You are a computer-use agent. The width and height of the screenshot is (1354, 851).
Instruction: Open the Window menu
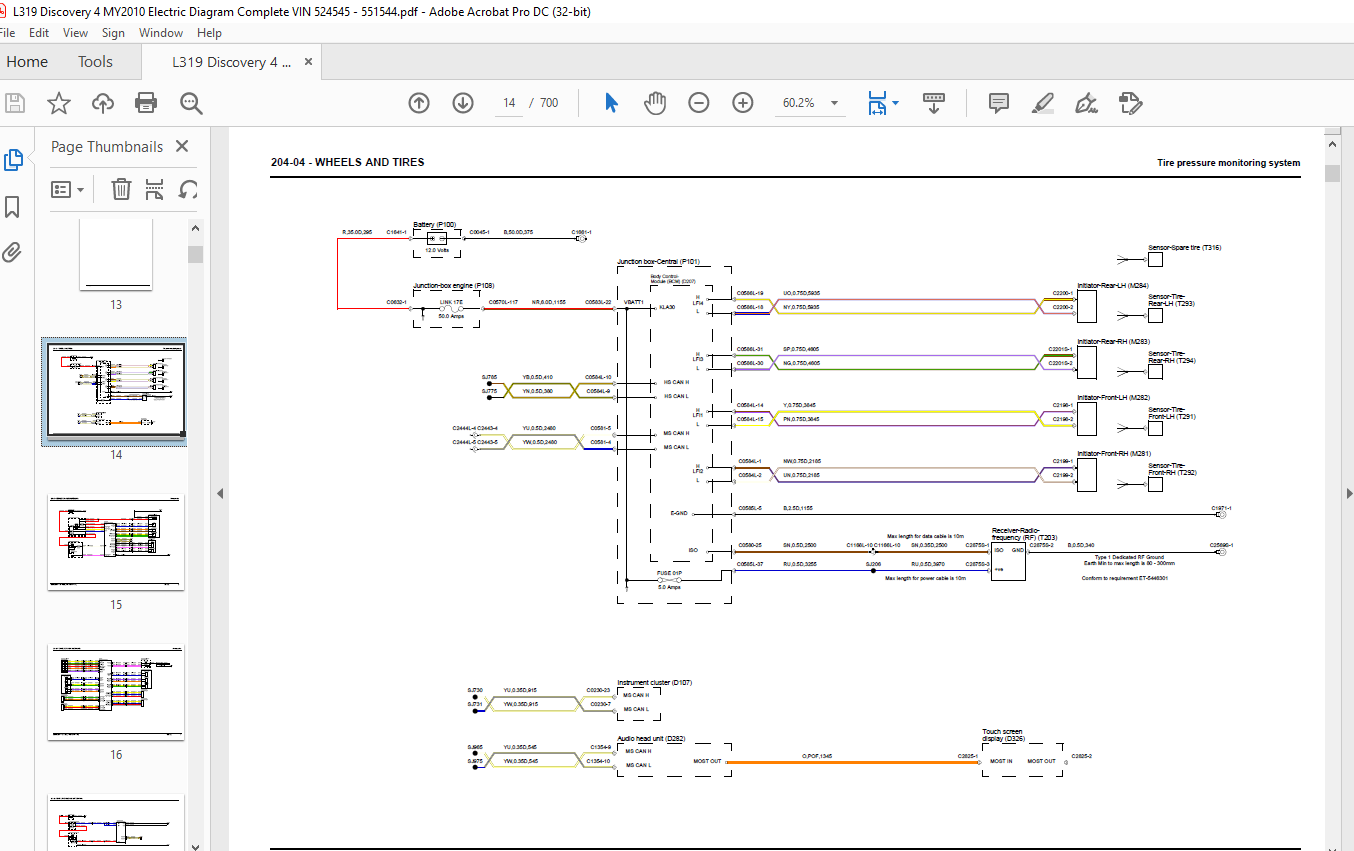(161, 32)
